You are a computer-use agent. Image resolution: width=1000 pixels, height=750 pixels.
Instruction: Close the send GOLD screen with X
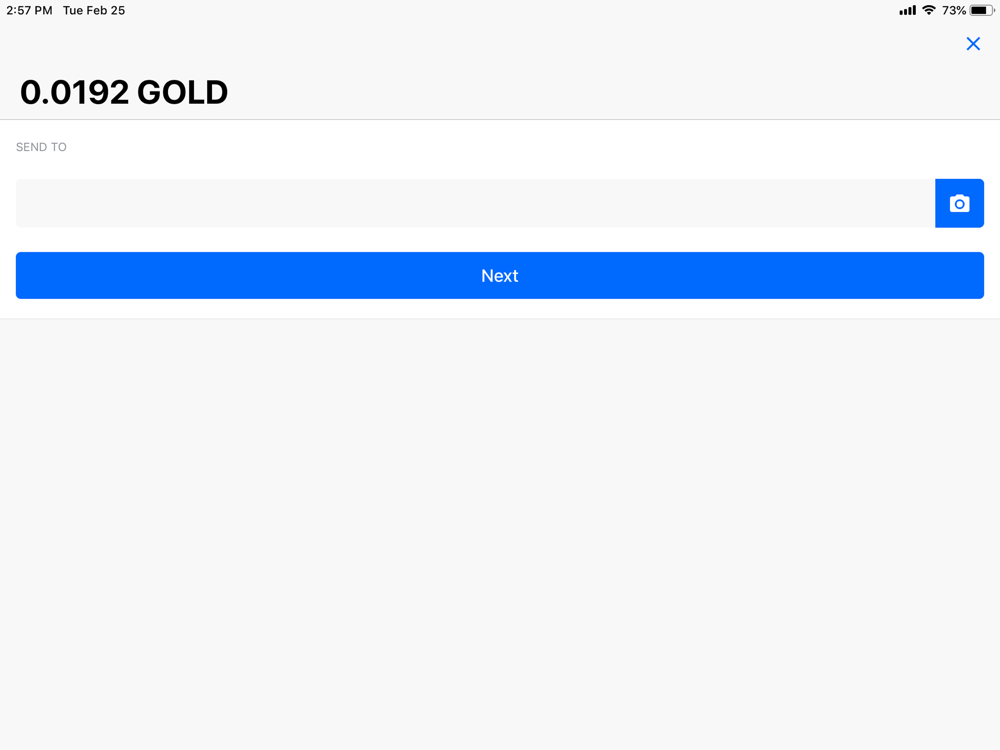[973, 44]
